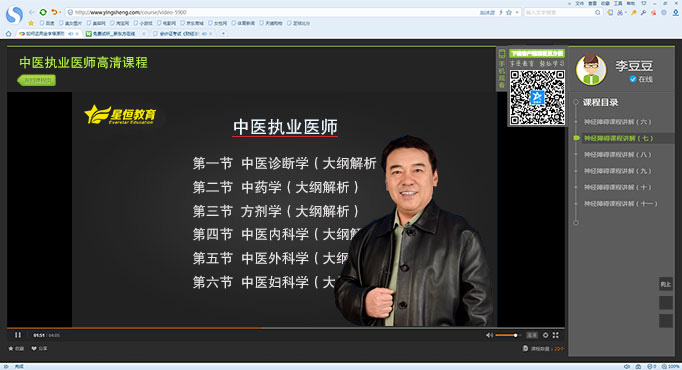Click the heart share icon below video
Image resolution: width=682 pixels, height=370 pixels.
coord(34,348)
